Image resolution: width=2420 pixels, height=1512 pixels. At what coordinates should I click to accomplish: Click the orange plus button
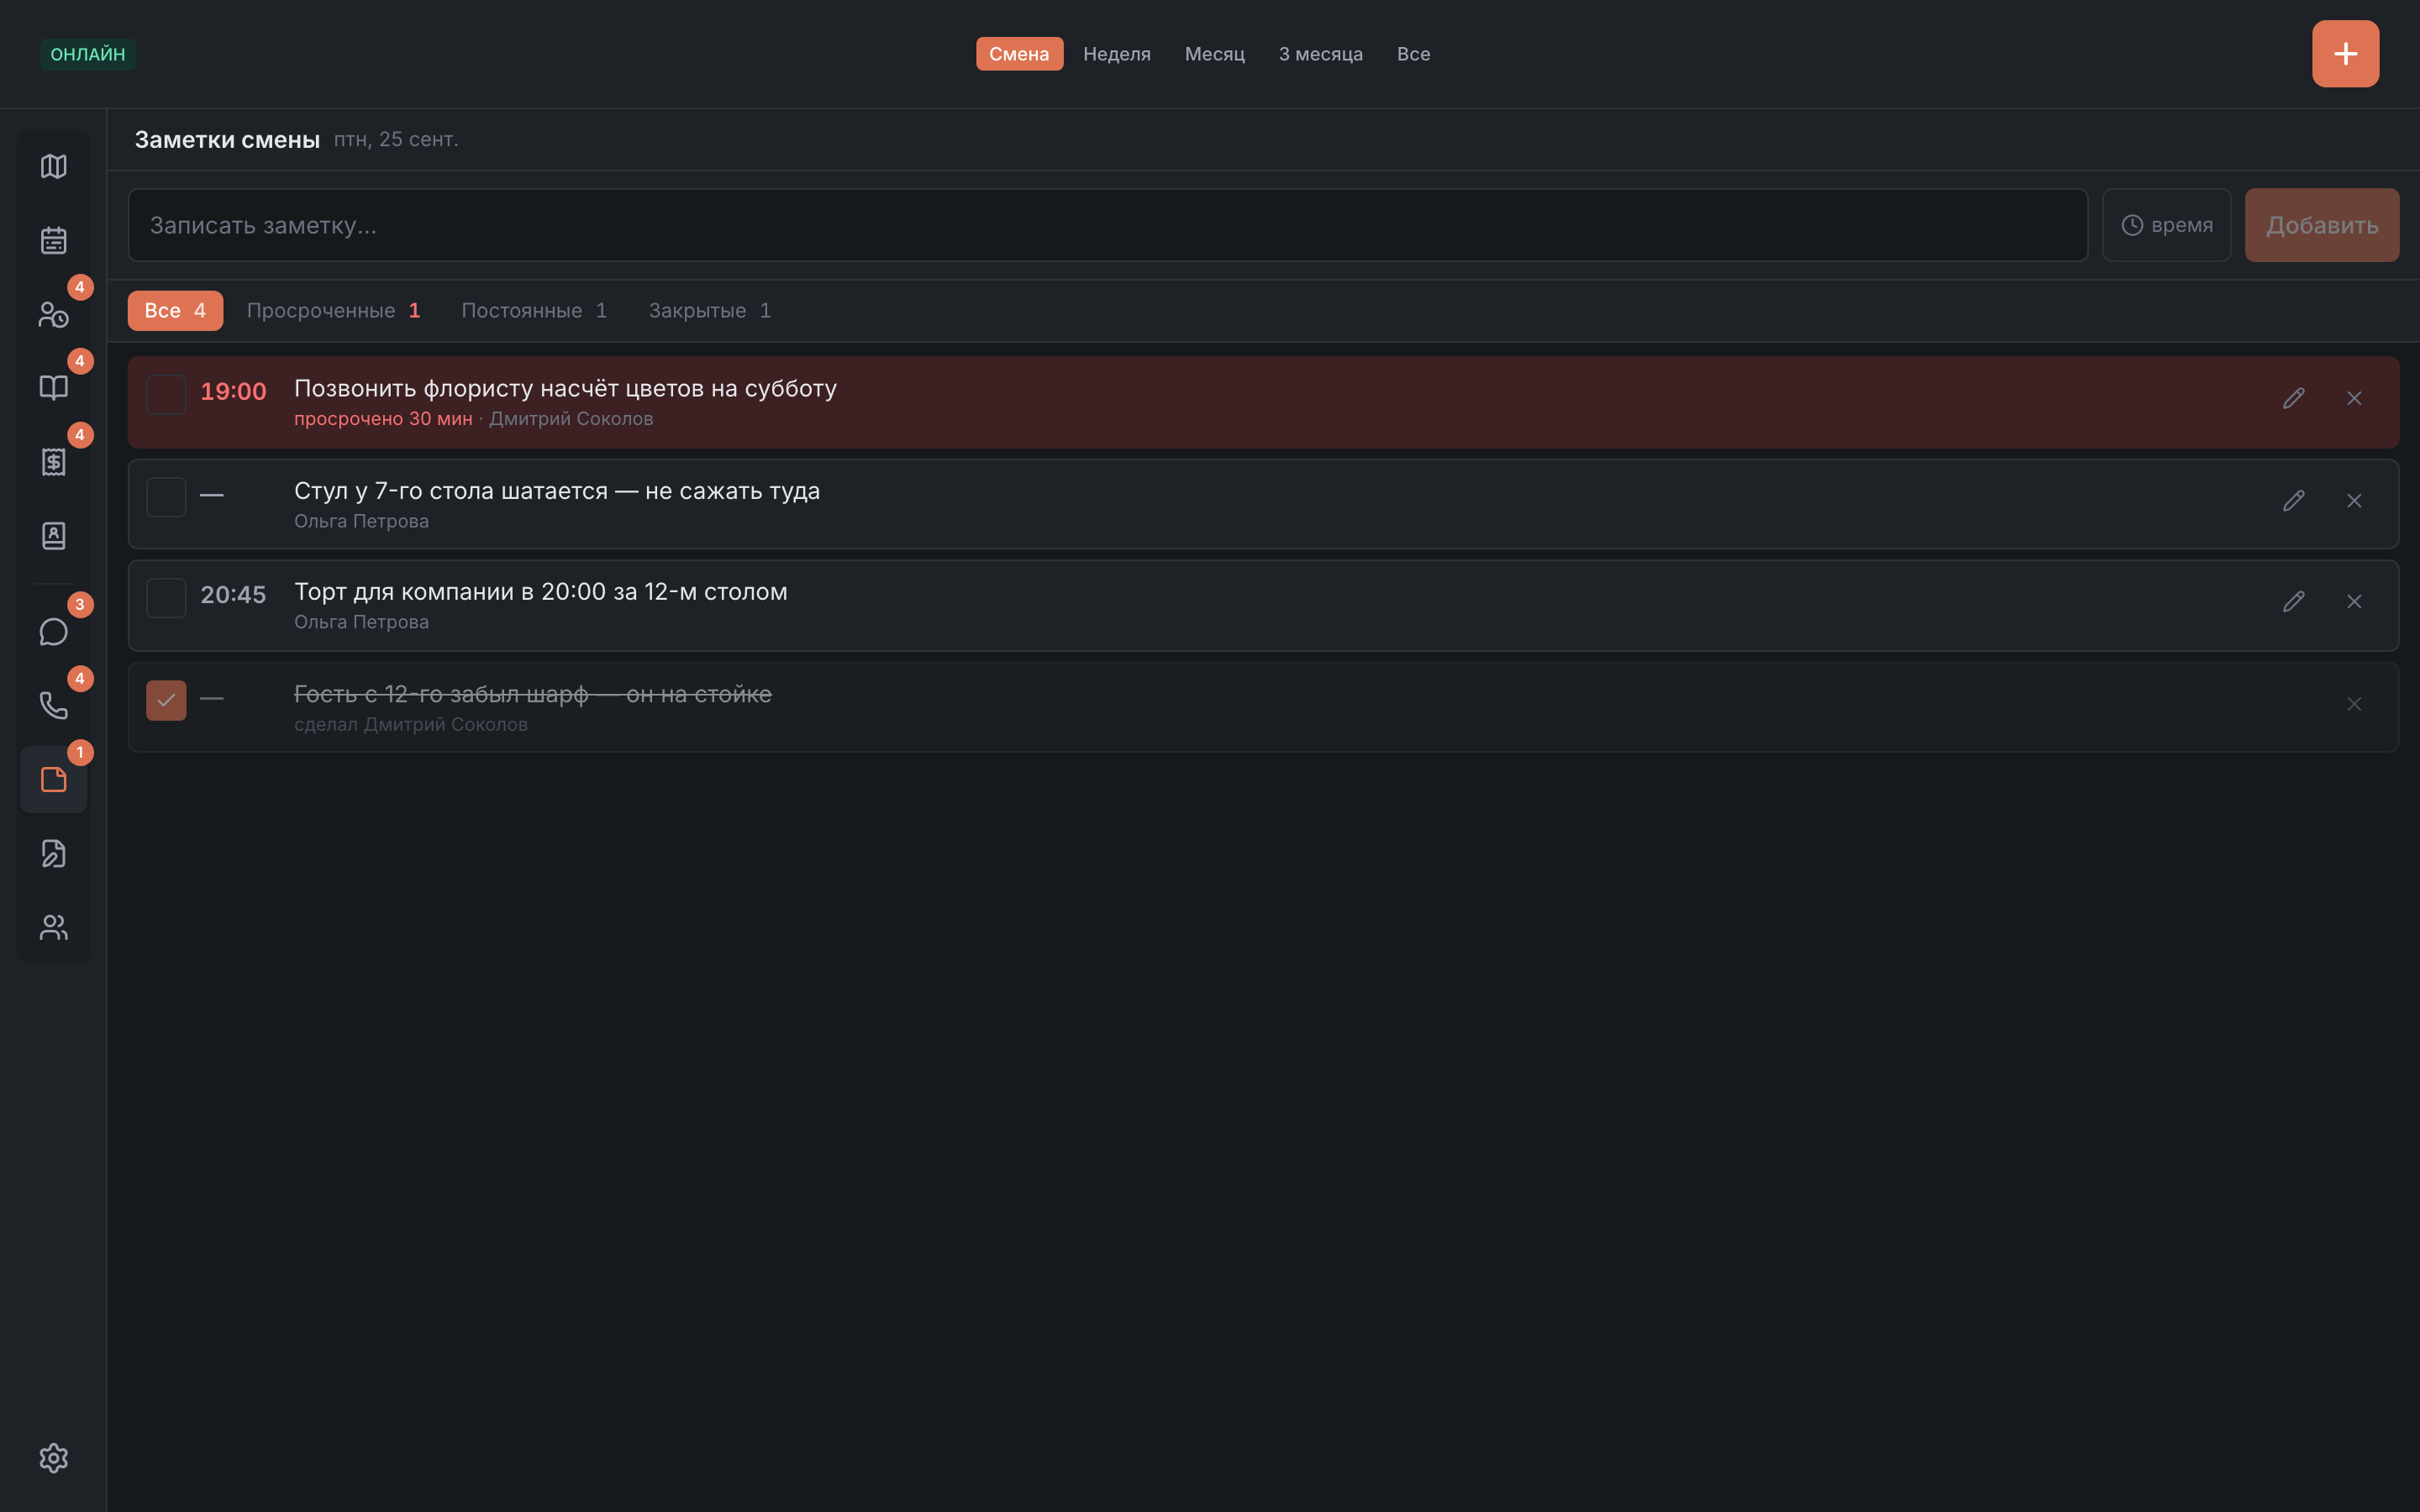point(2345,54)
